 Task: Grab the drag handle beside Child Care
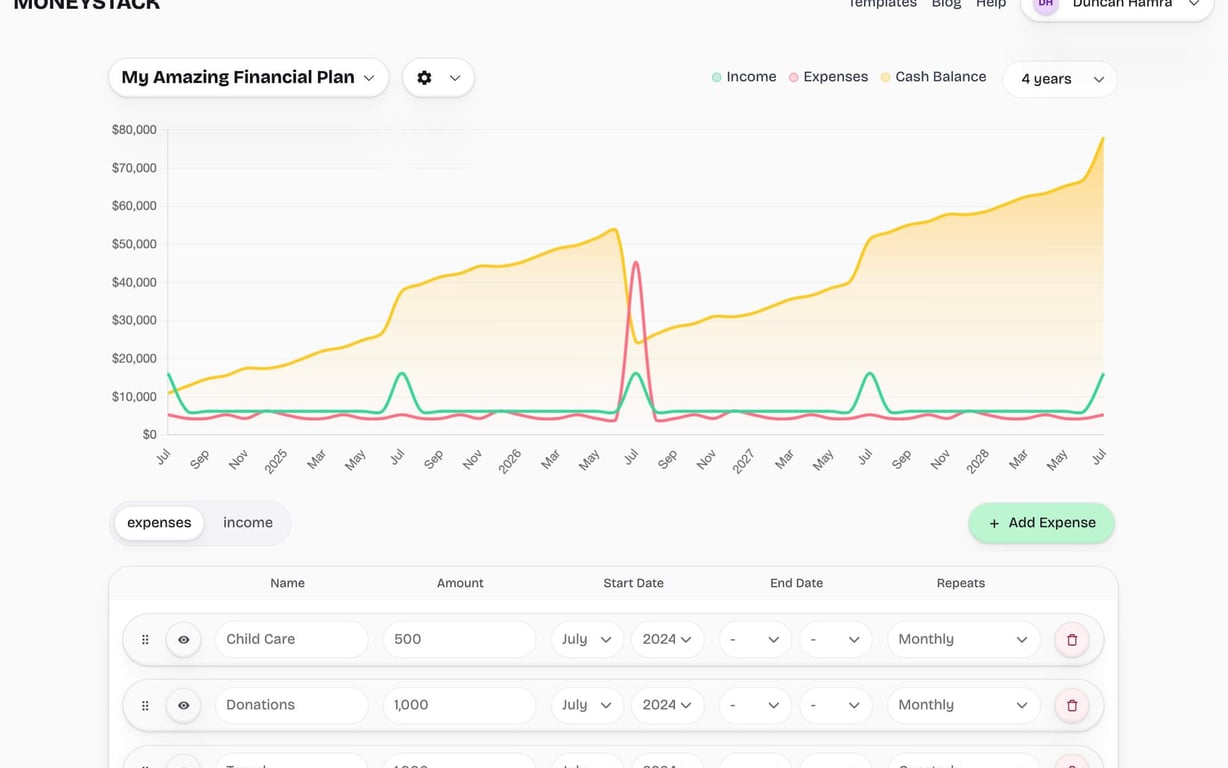tap(144, 639)
